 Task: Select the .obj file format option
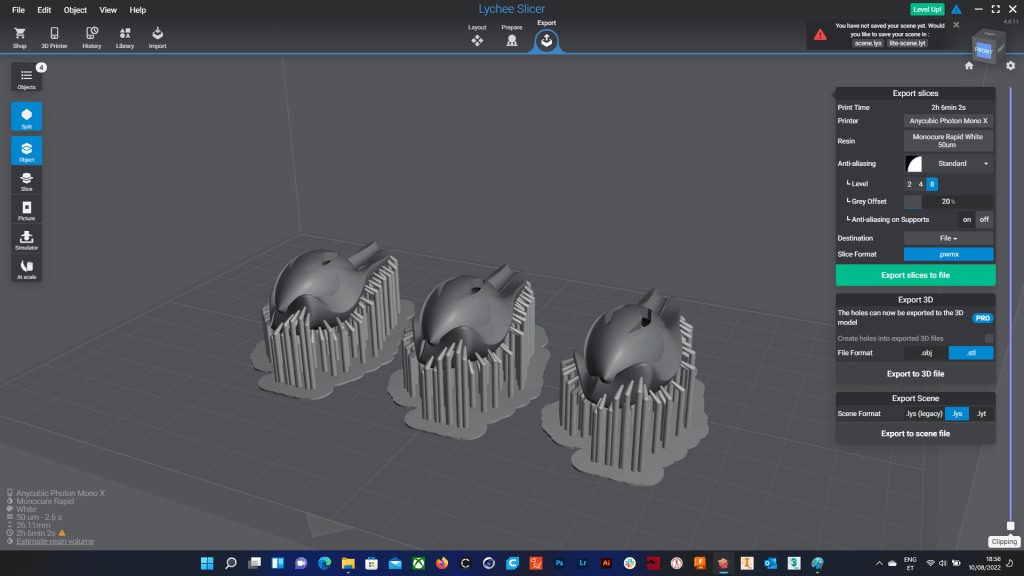click(925, 352)
